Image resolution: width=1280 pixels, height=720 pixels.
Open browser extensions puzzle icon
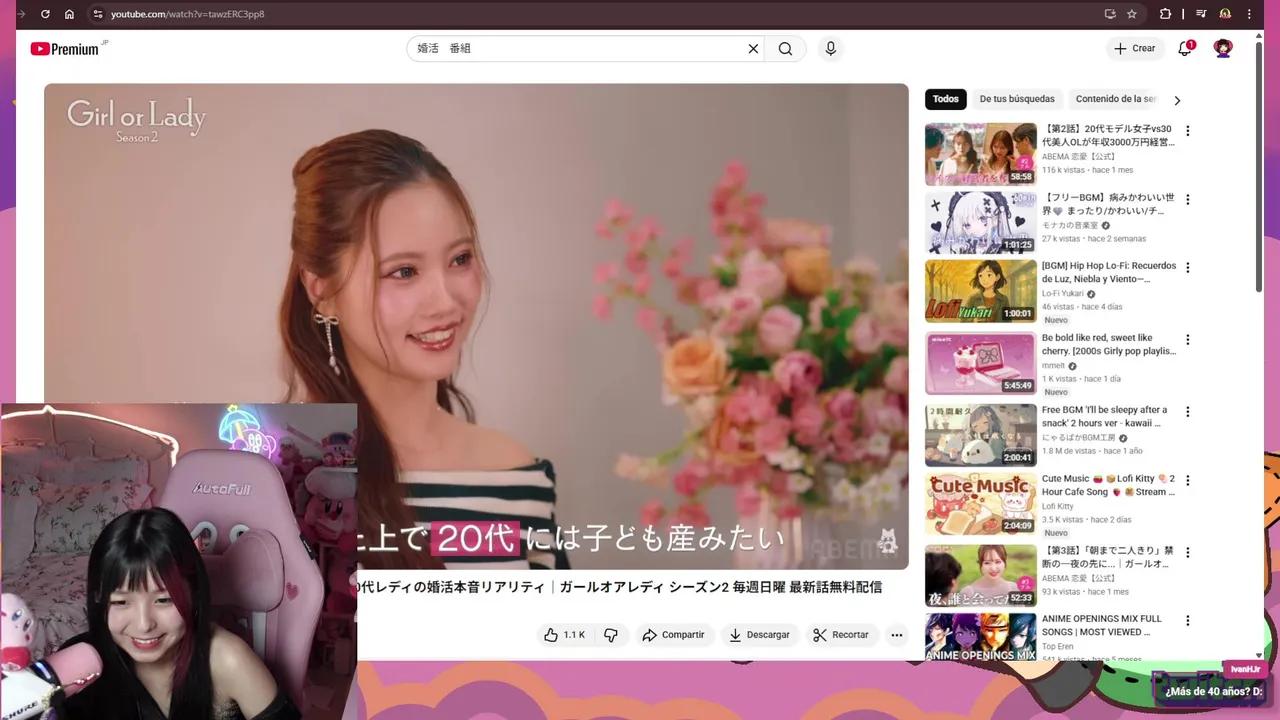(x=1165, y=14)
